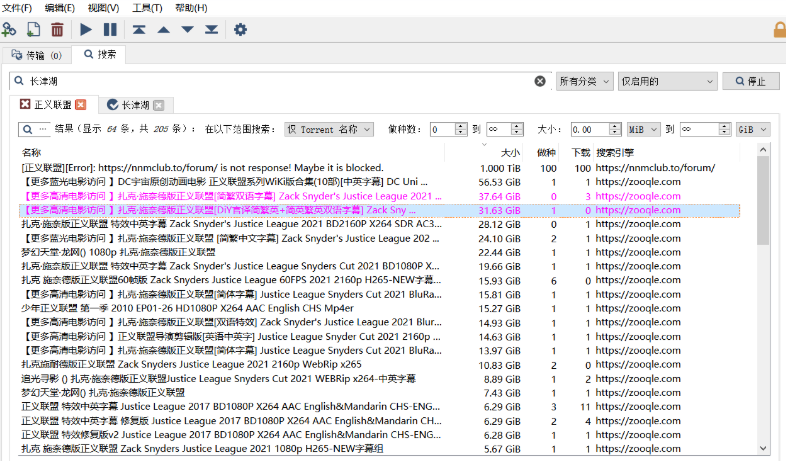This screenshot has width=786, height=461.
Task: Select the 10.83 GiB WebRip x265 result
Action: pyautogui.click(x=379, y=364)
